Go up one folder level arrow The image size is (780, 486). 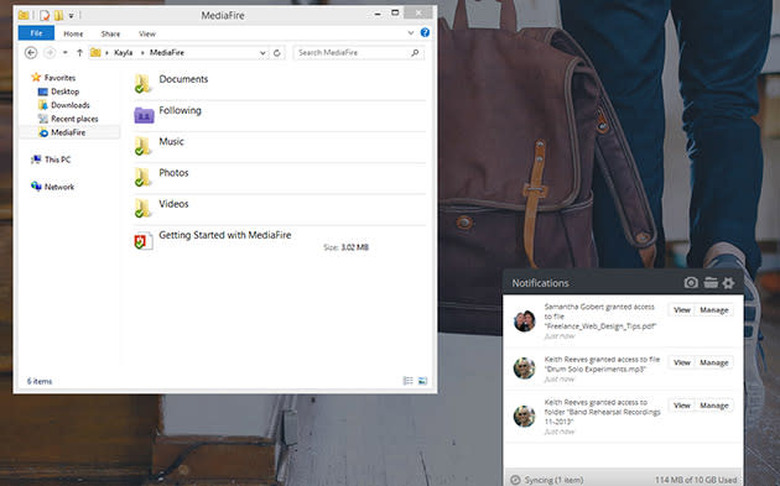coord(79,53)
